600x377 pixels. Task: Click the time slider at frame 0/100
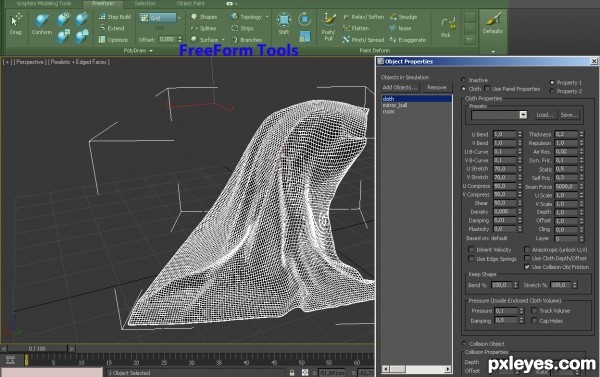coord(38,349)
